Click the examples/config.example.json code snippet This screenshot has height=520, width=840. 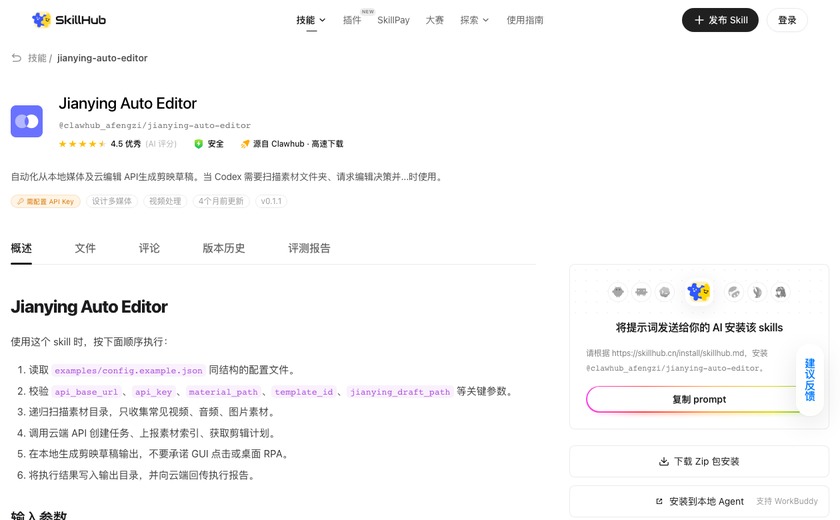pos(129,371)
